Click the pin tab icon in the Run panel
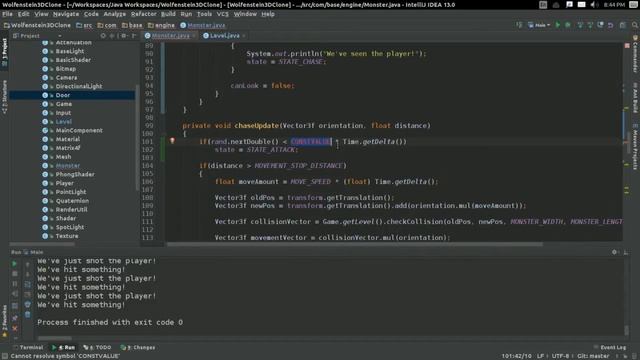The height and width of the screenshot is (360, 640). pyautogui.click(x=15, y=318)
